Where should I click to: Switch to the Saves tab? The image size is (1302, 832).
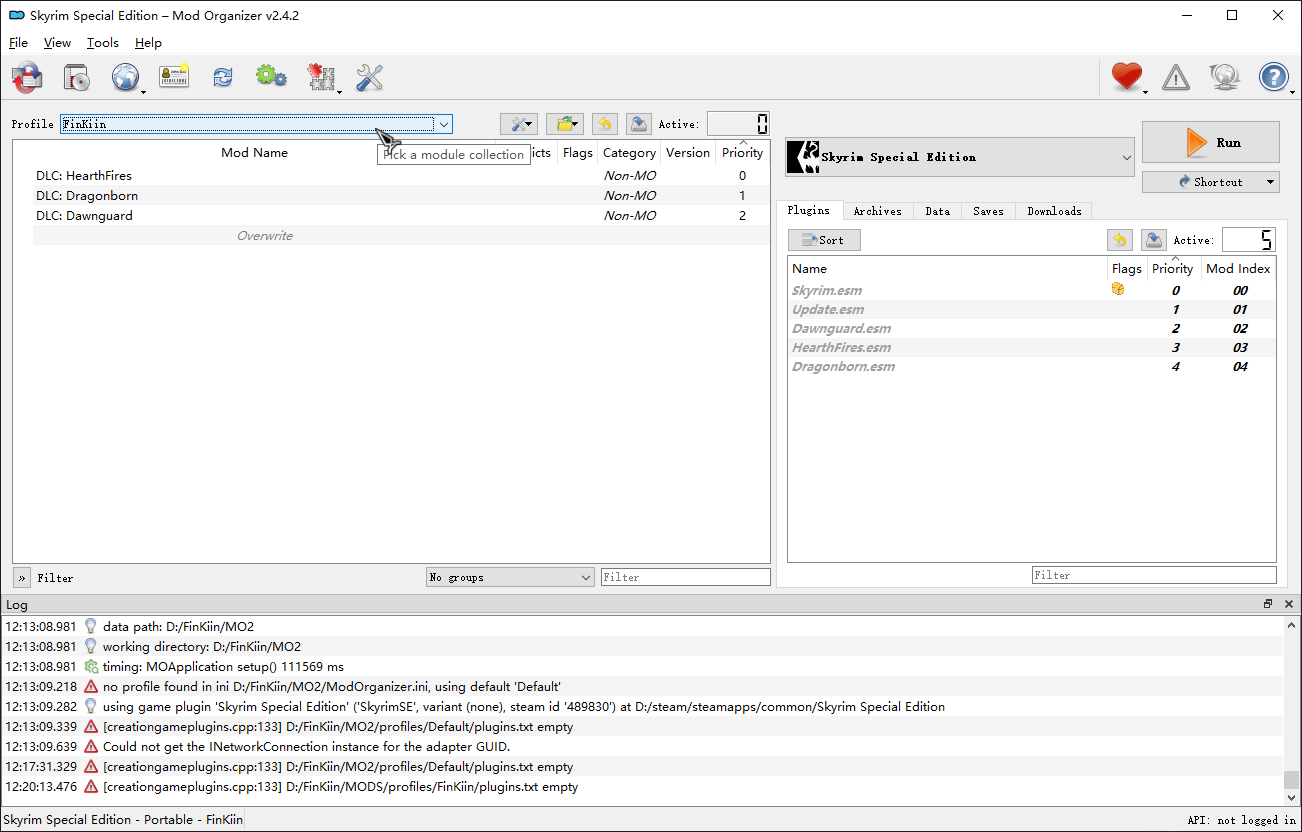coord(988,211)
